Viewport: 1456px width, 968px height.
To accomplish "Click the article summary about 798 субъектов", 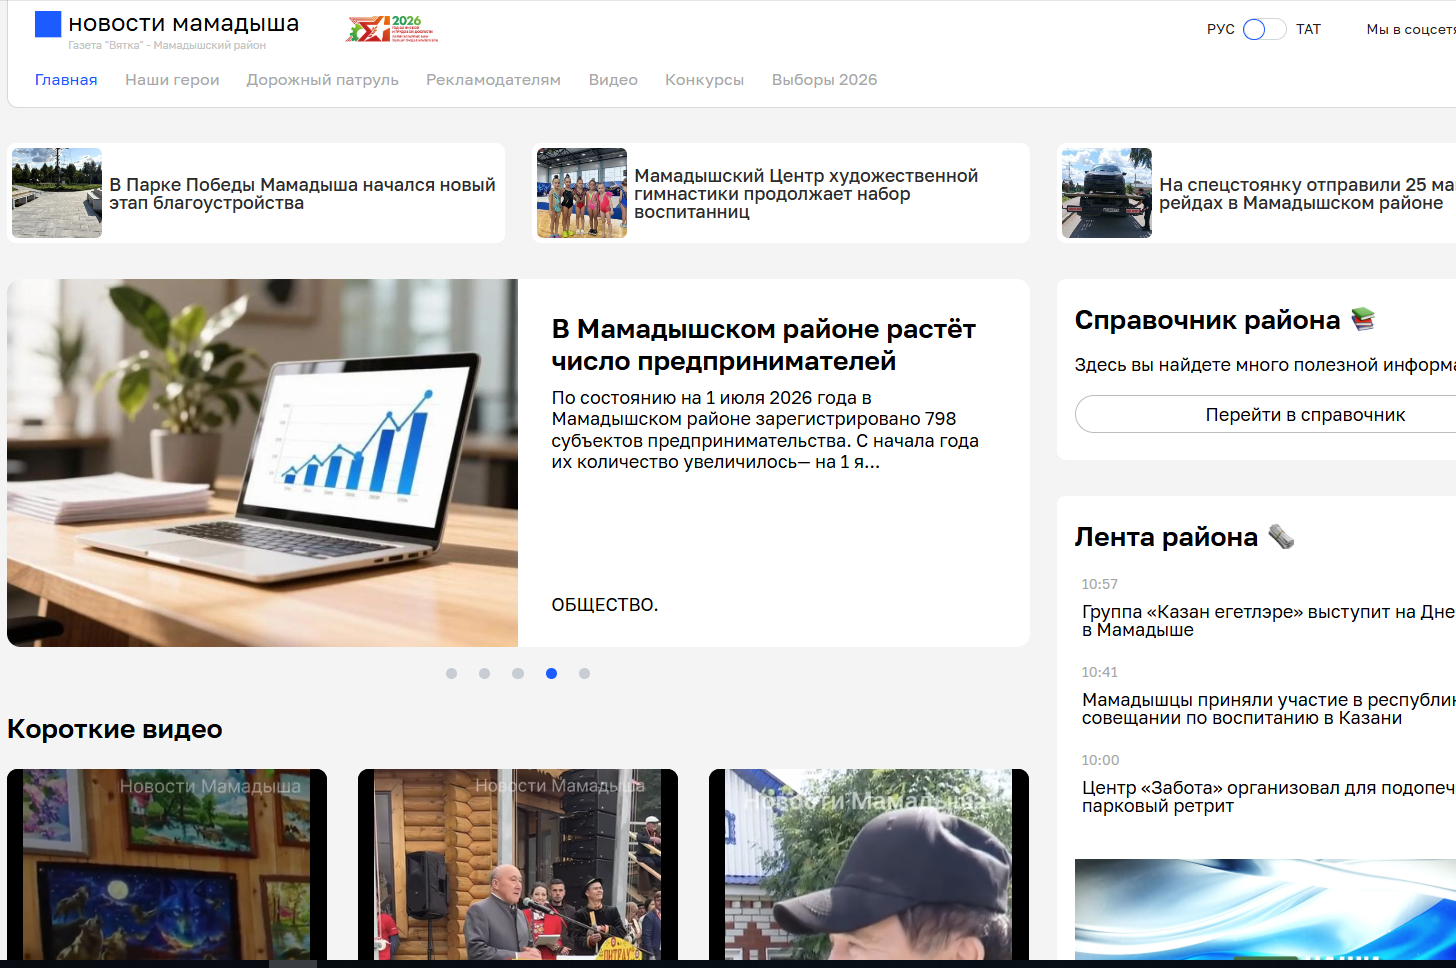I will 765,430.
